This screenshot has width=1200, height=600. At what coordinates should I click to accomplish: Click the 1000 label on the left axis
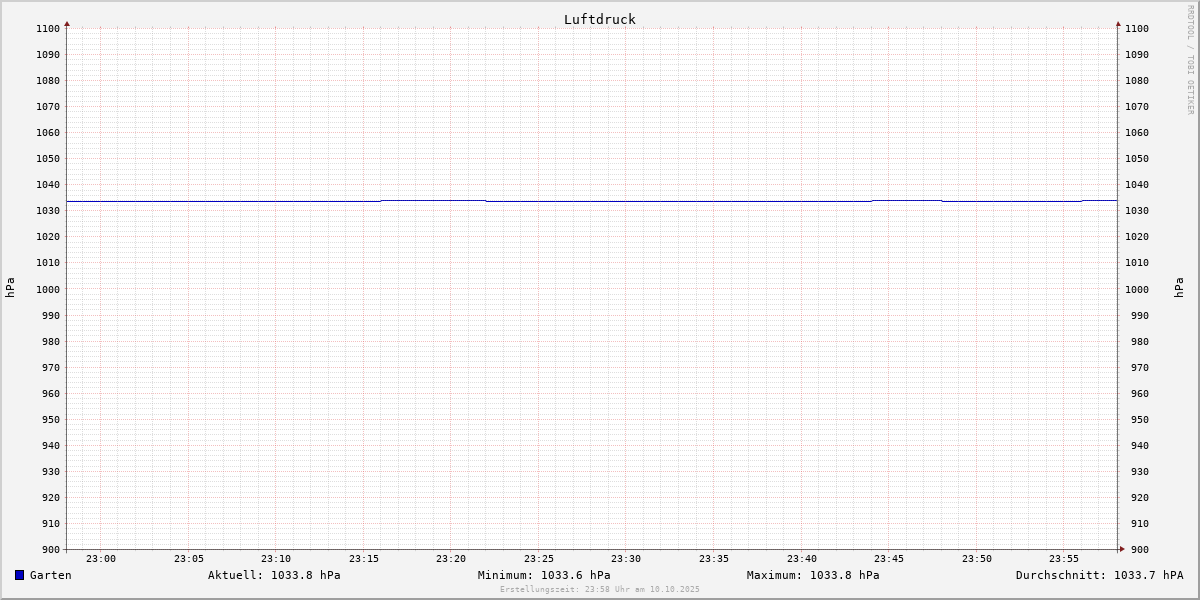[48, 289]
